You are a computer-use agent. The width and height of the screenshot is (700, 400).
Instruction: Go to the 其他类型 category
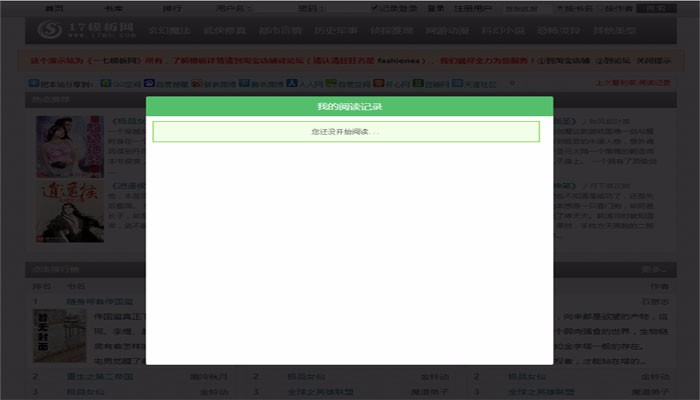[x=614, y=30]
